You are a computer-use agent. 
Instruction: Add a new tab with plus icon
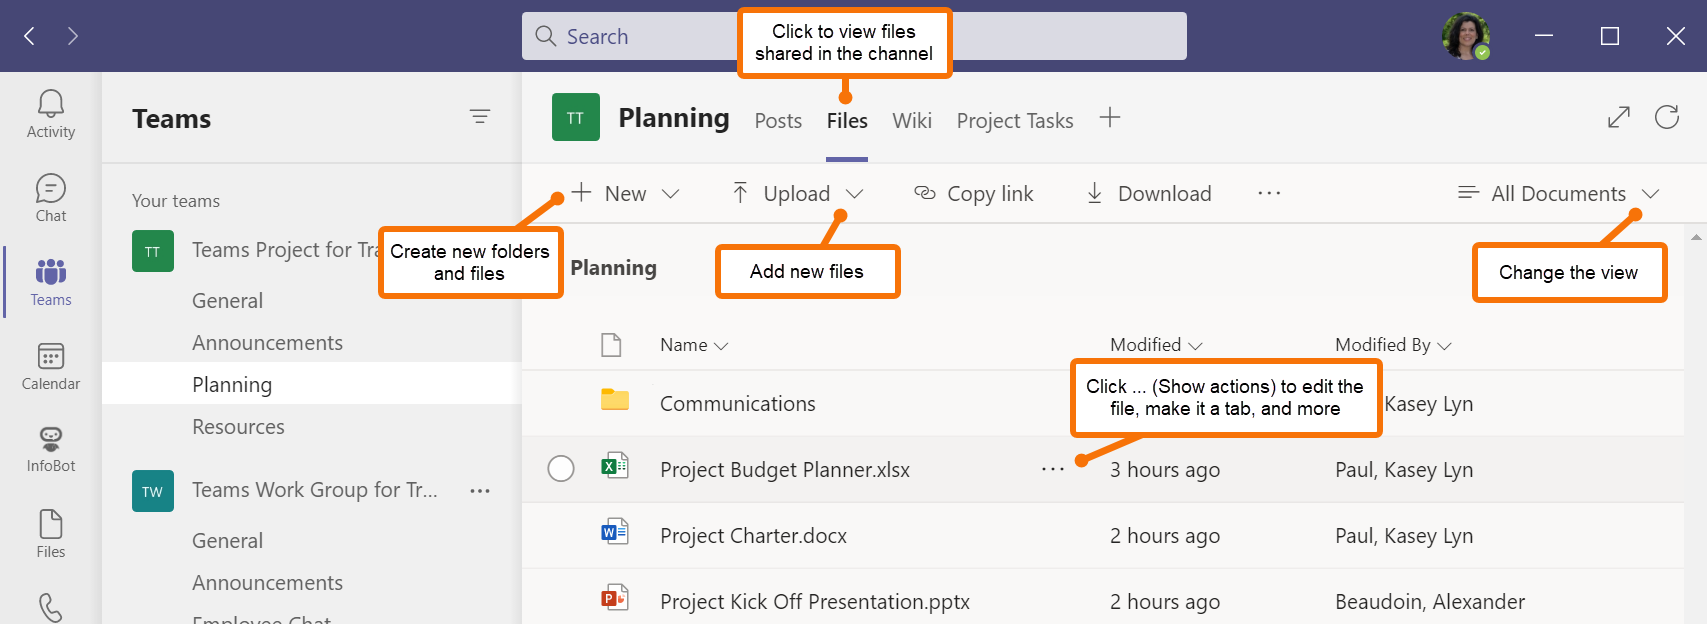1110,118
